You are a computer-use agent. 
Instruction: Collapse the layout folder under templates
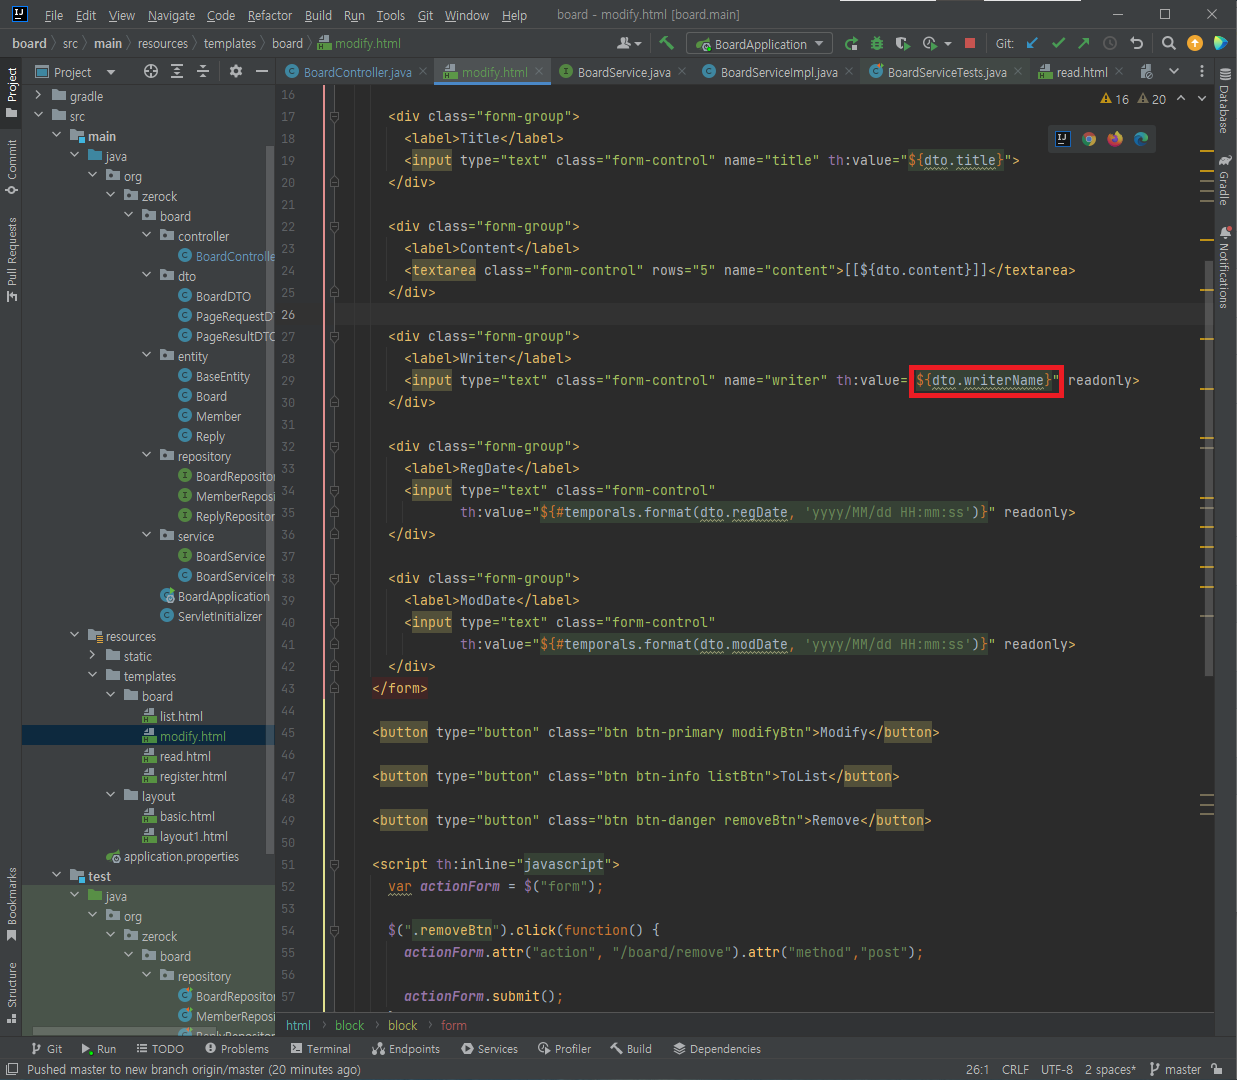111,795
